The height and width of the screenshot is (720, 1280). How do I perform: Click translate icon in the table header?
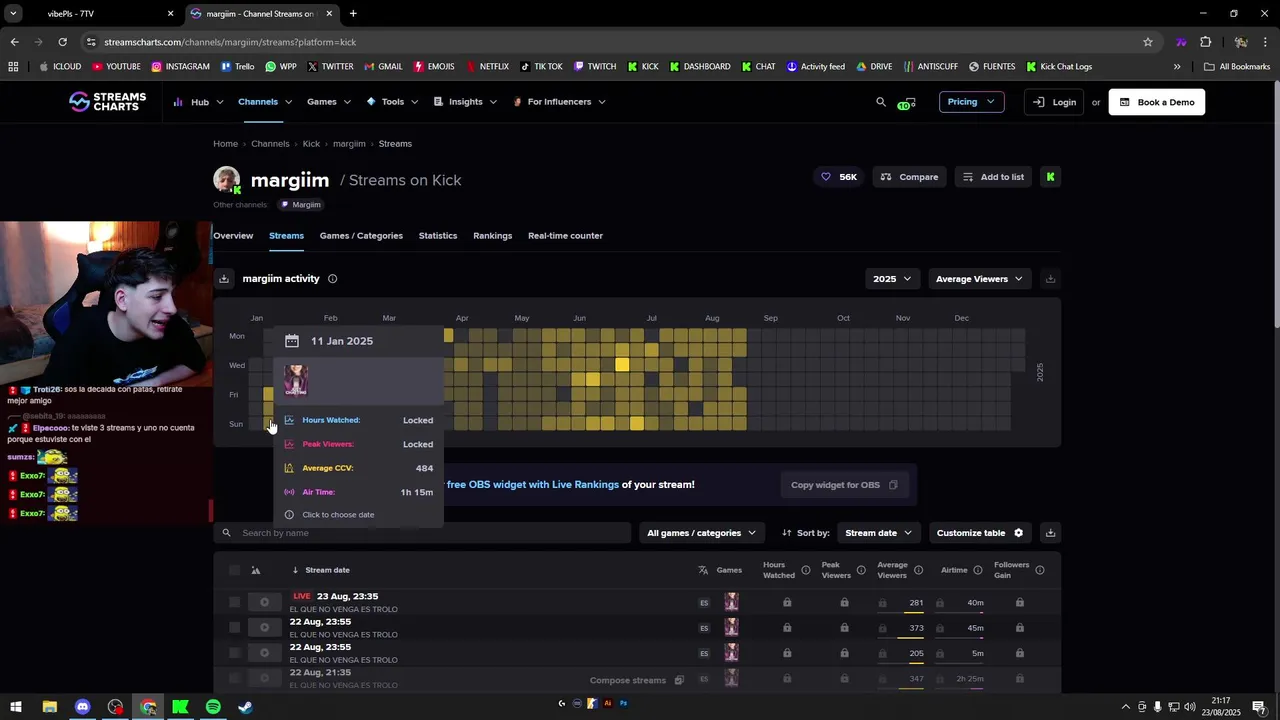(x=703, y=570)
